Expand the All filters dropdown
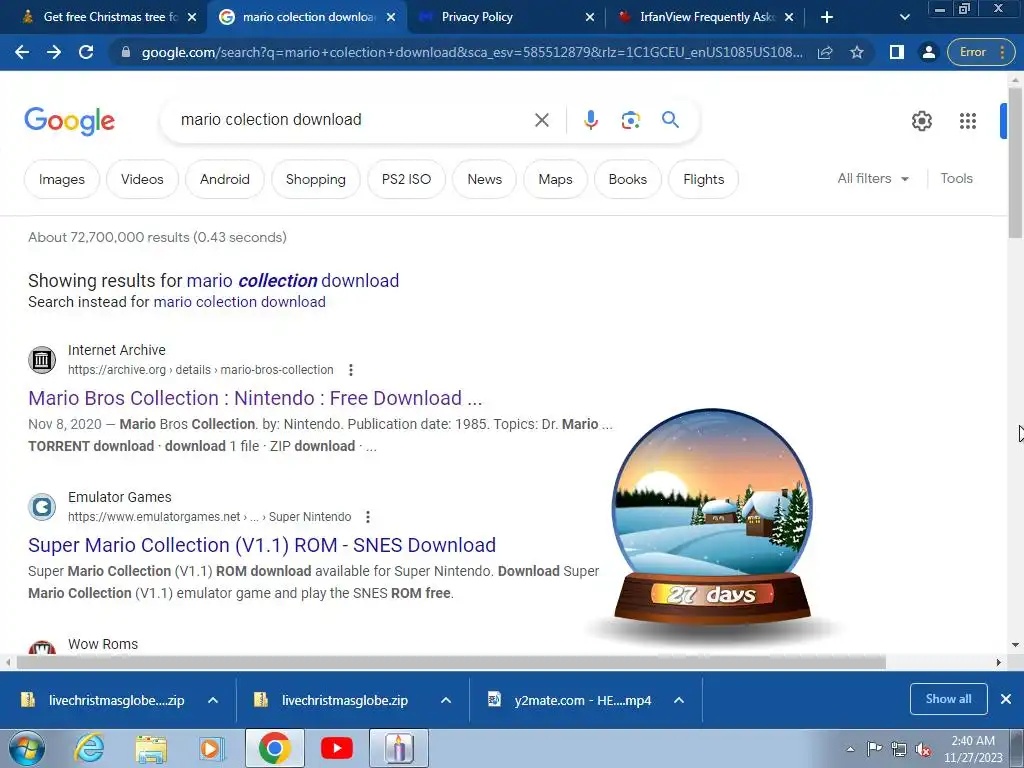Viewport: 1024px width, 768px height. [873, 178]
